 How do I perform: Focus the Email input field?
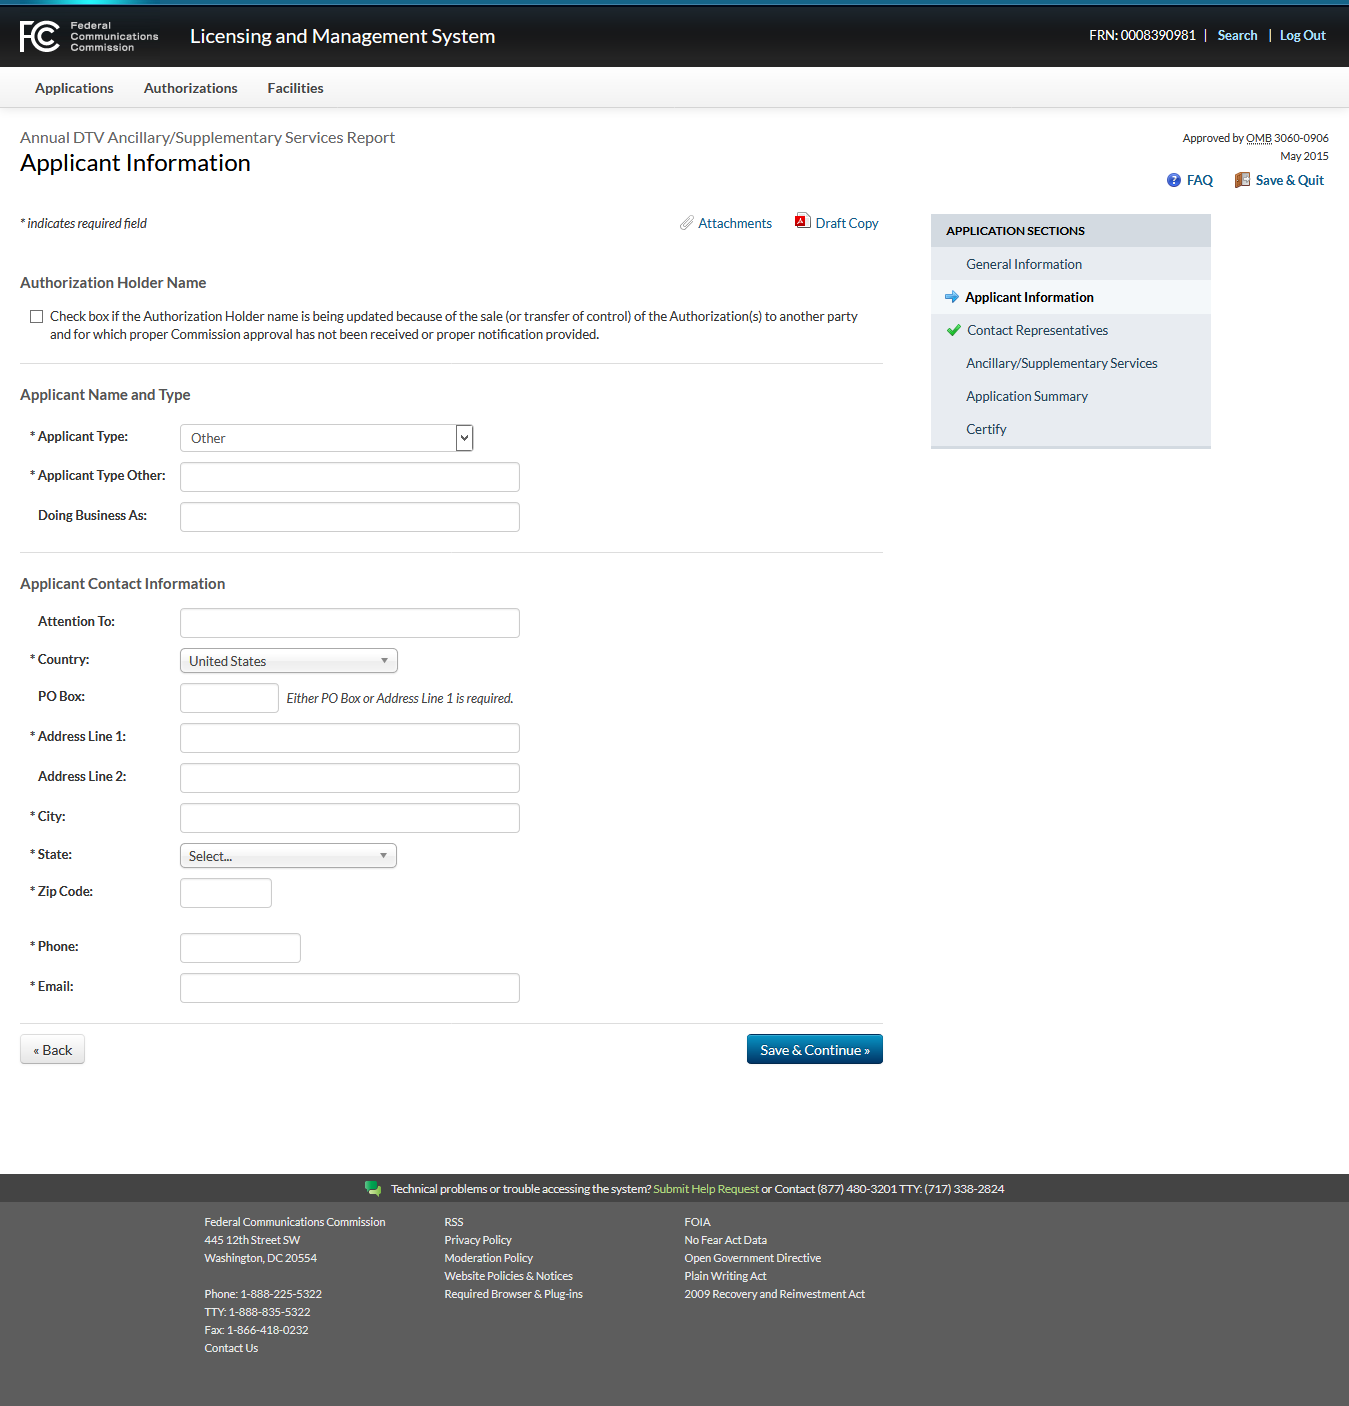click(x=349, y=988)
